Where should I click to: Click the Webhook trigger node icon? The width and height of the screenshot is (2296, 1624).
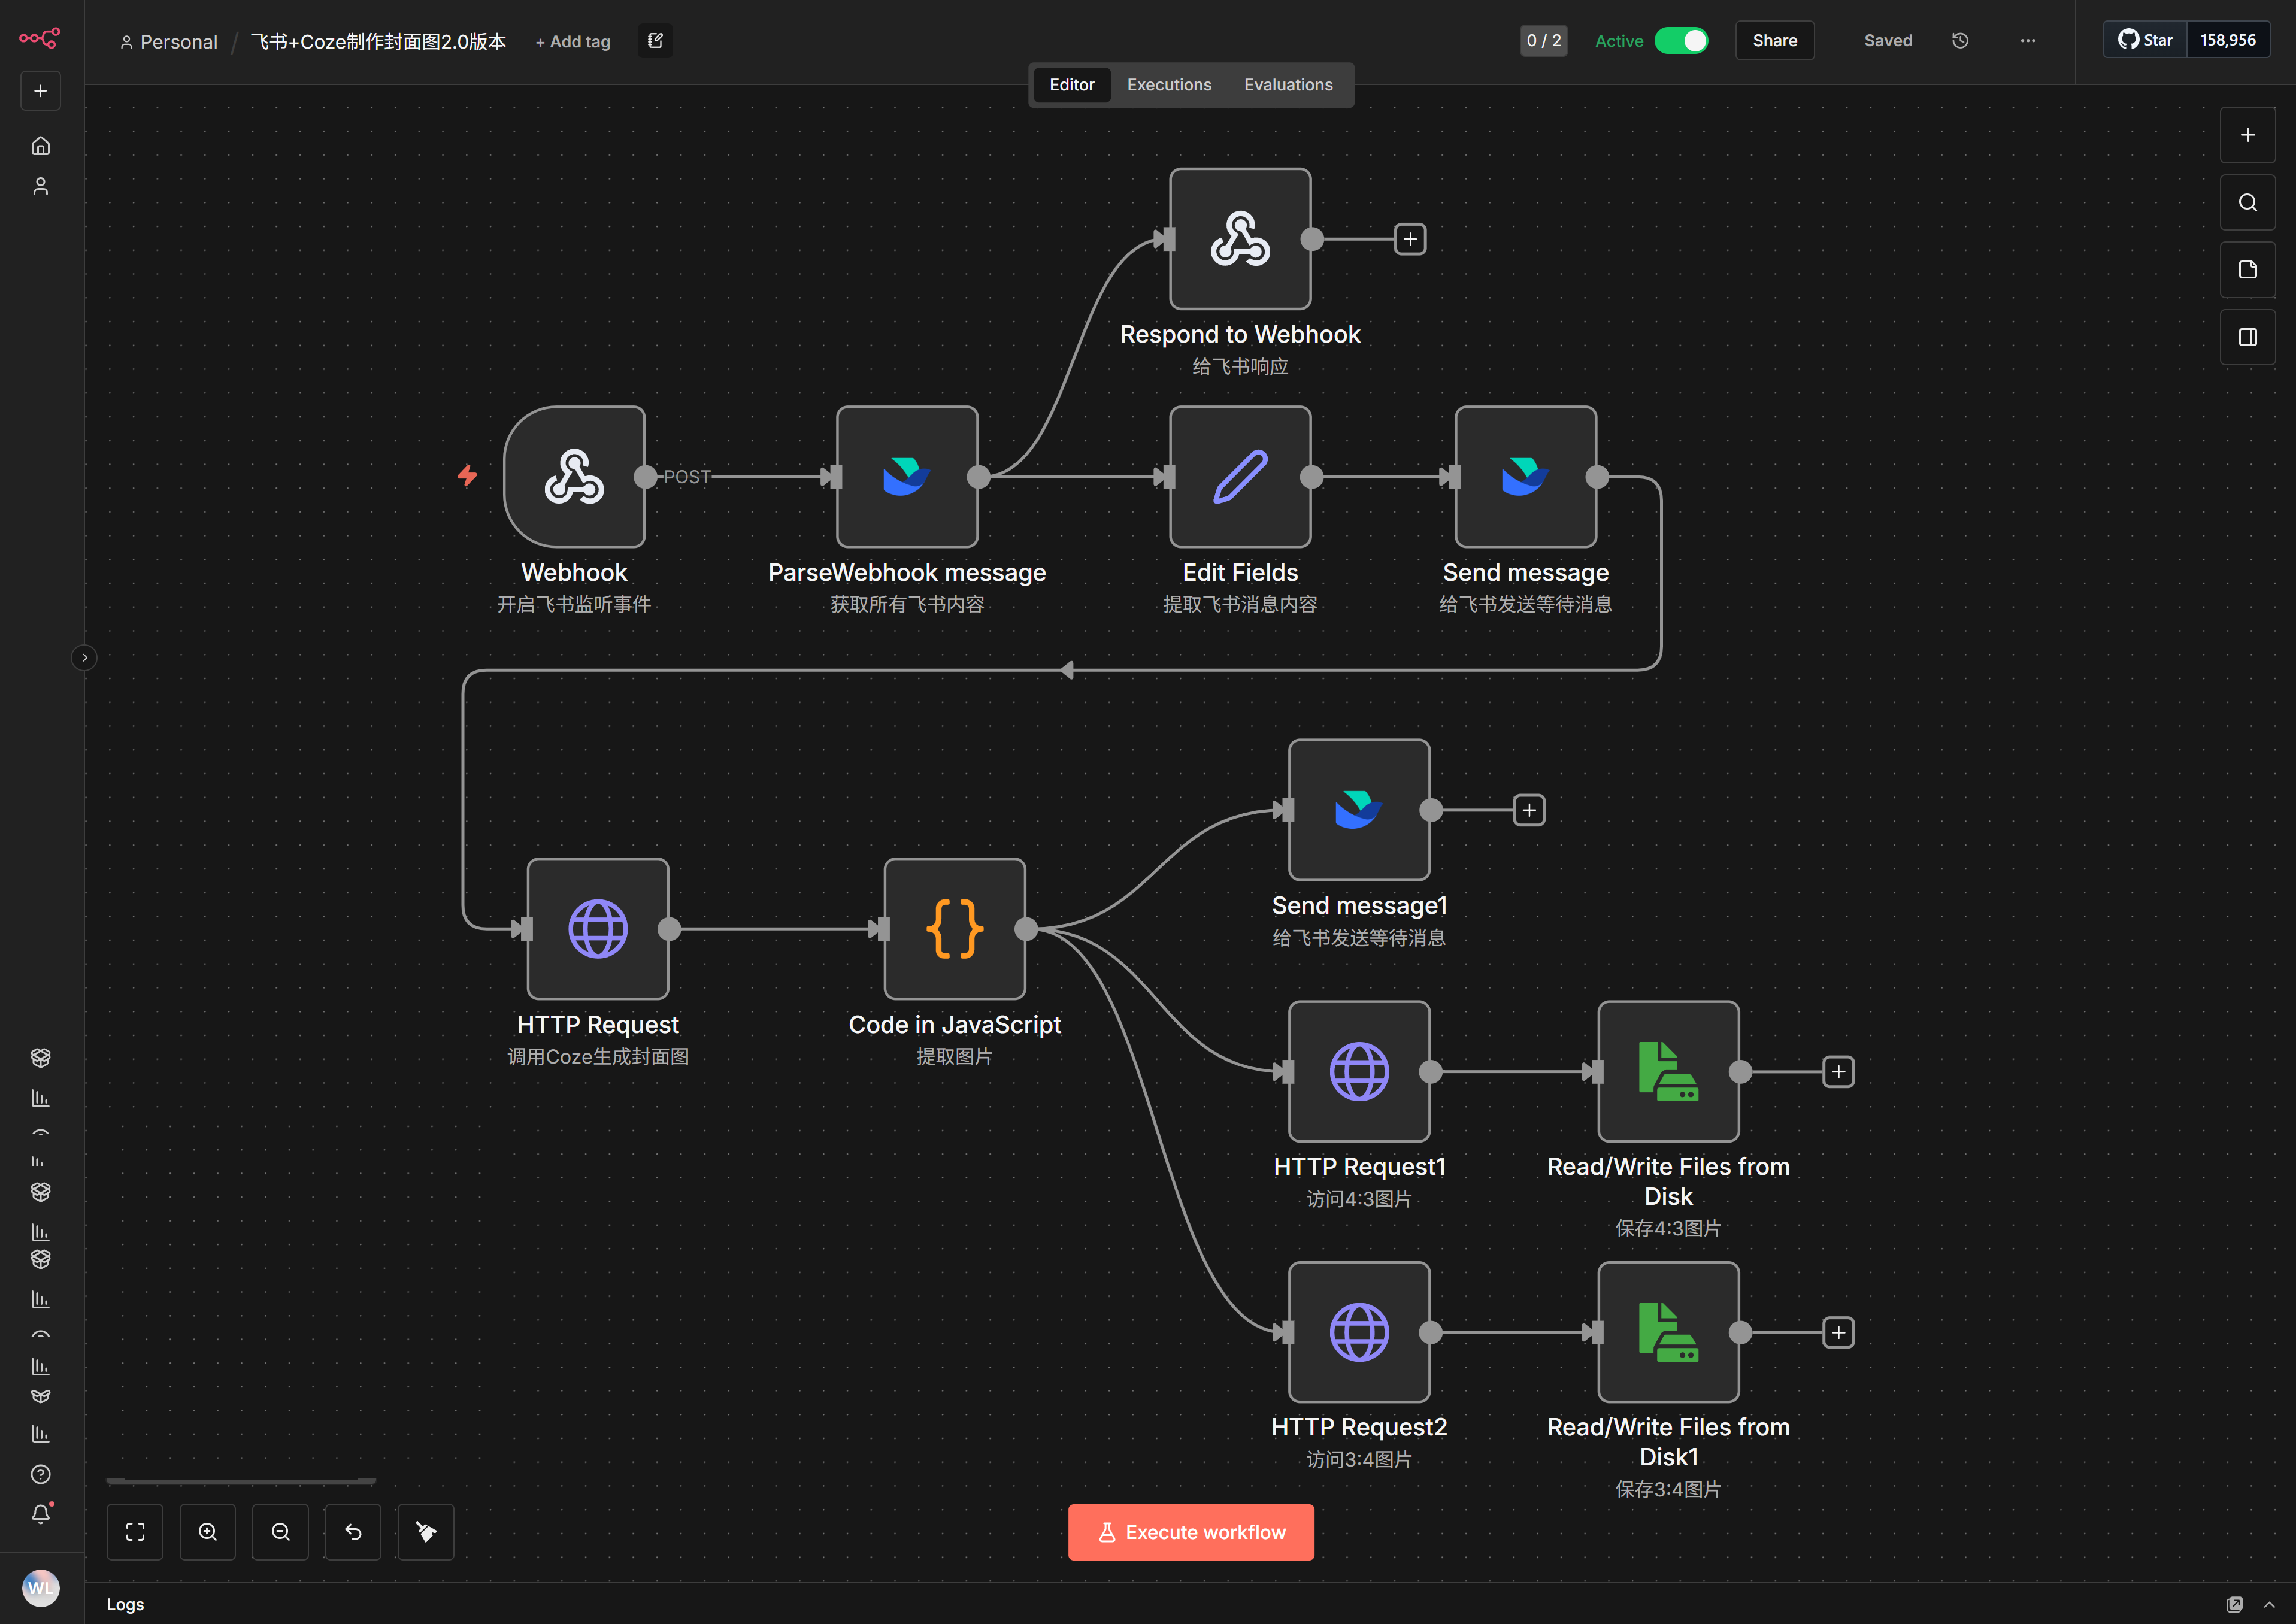pyautogui.click(x=574, y=476)
